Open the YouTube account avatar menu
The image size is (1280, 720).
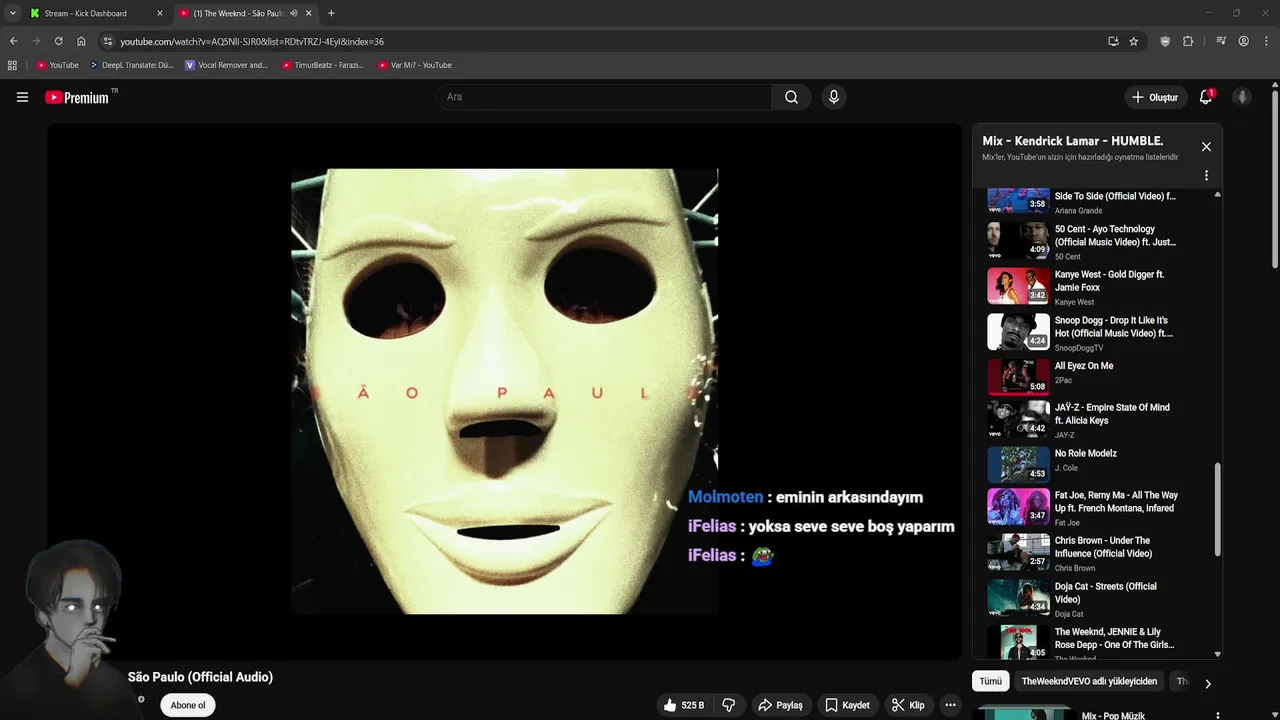click(x=1242, y=97)
